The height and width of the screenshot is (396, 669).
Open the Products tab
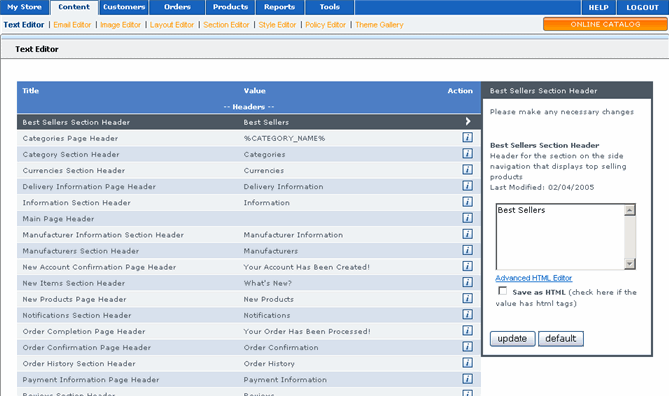tap(230, 7)
